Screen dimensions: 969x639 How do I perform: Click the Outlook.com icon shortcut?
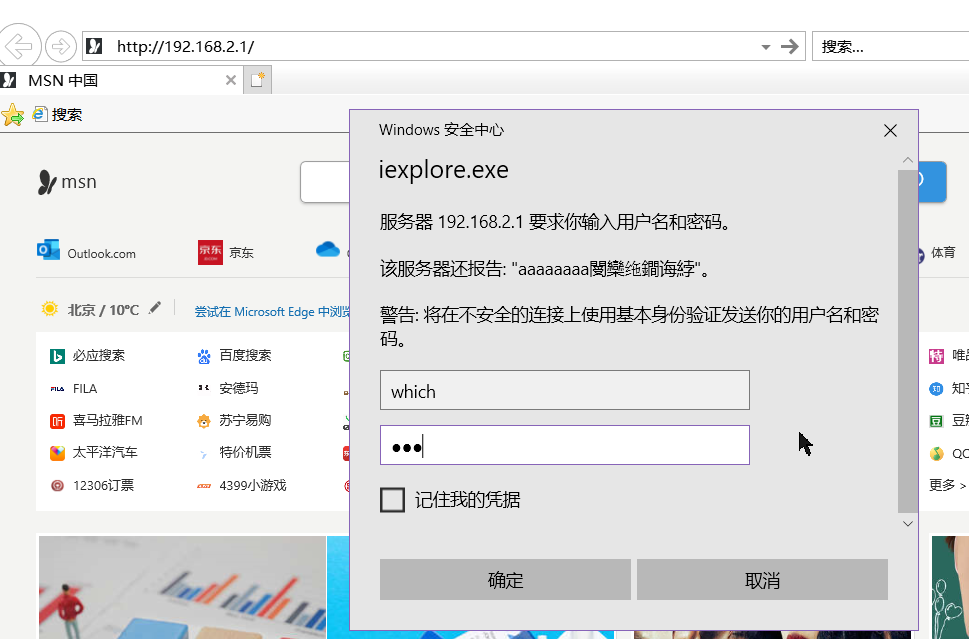point(48,250)
